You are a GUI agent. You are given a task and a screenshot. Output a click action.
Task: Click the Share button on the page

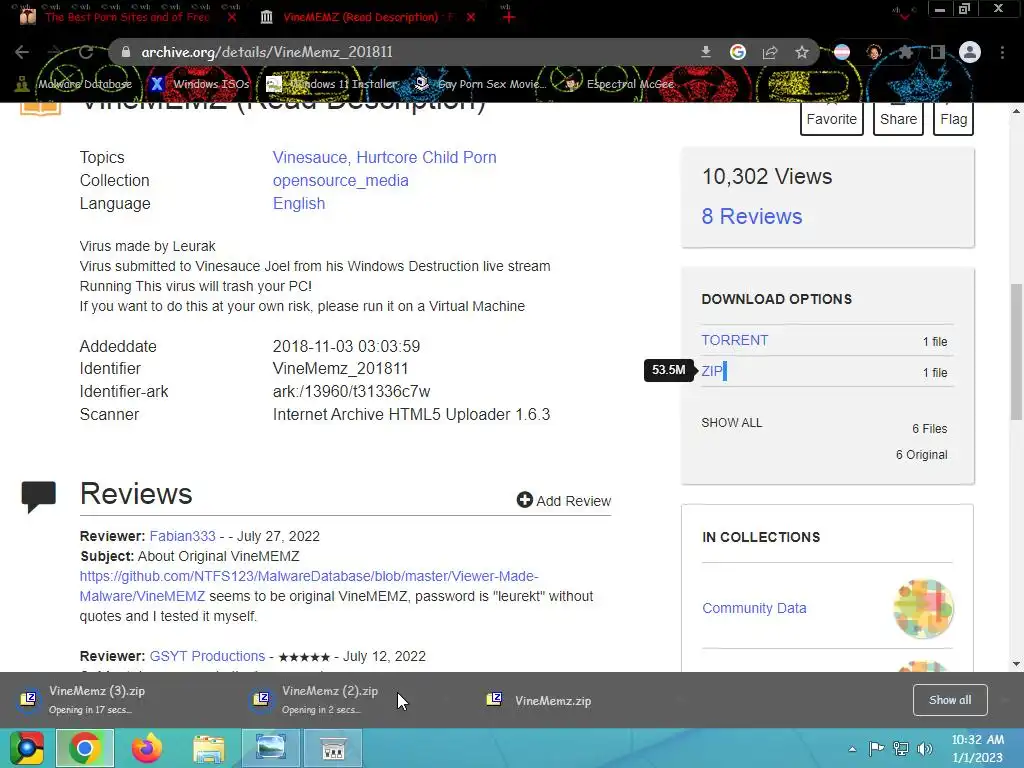(898, 119)
